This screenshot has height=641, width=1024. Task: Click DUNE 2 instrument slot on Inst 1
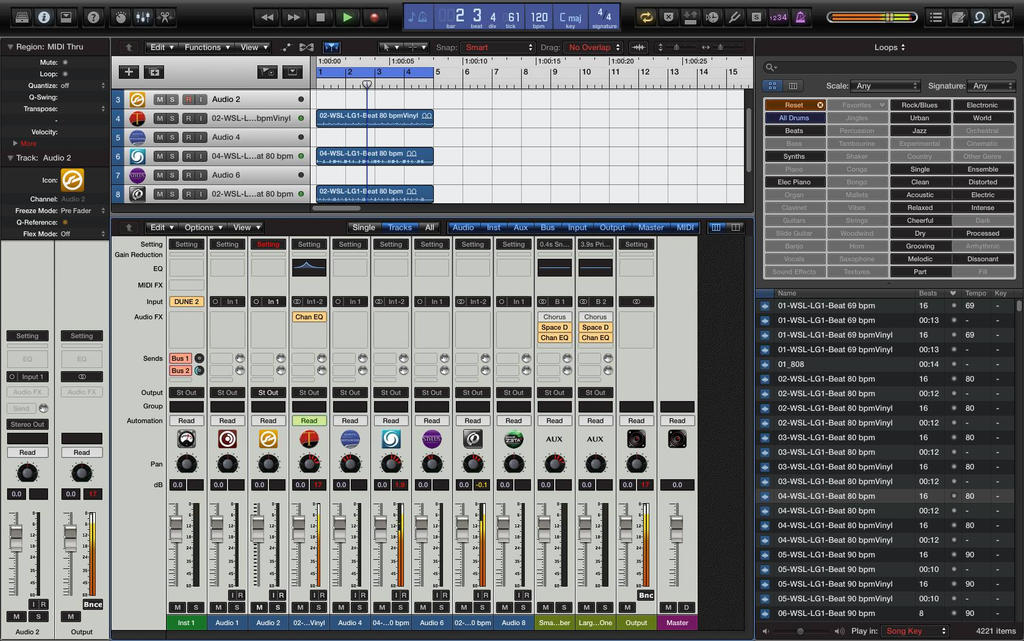tap(186, 302)
